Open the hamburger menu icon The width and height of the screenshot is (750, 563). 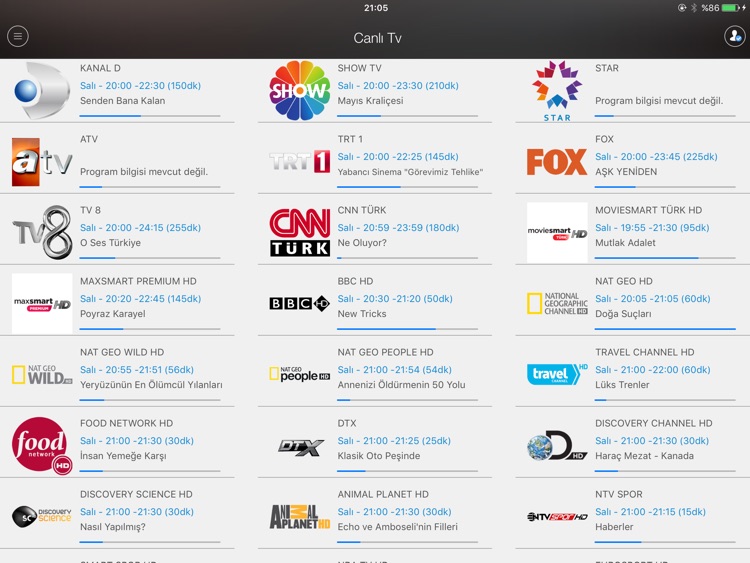[18, 36]
